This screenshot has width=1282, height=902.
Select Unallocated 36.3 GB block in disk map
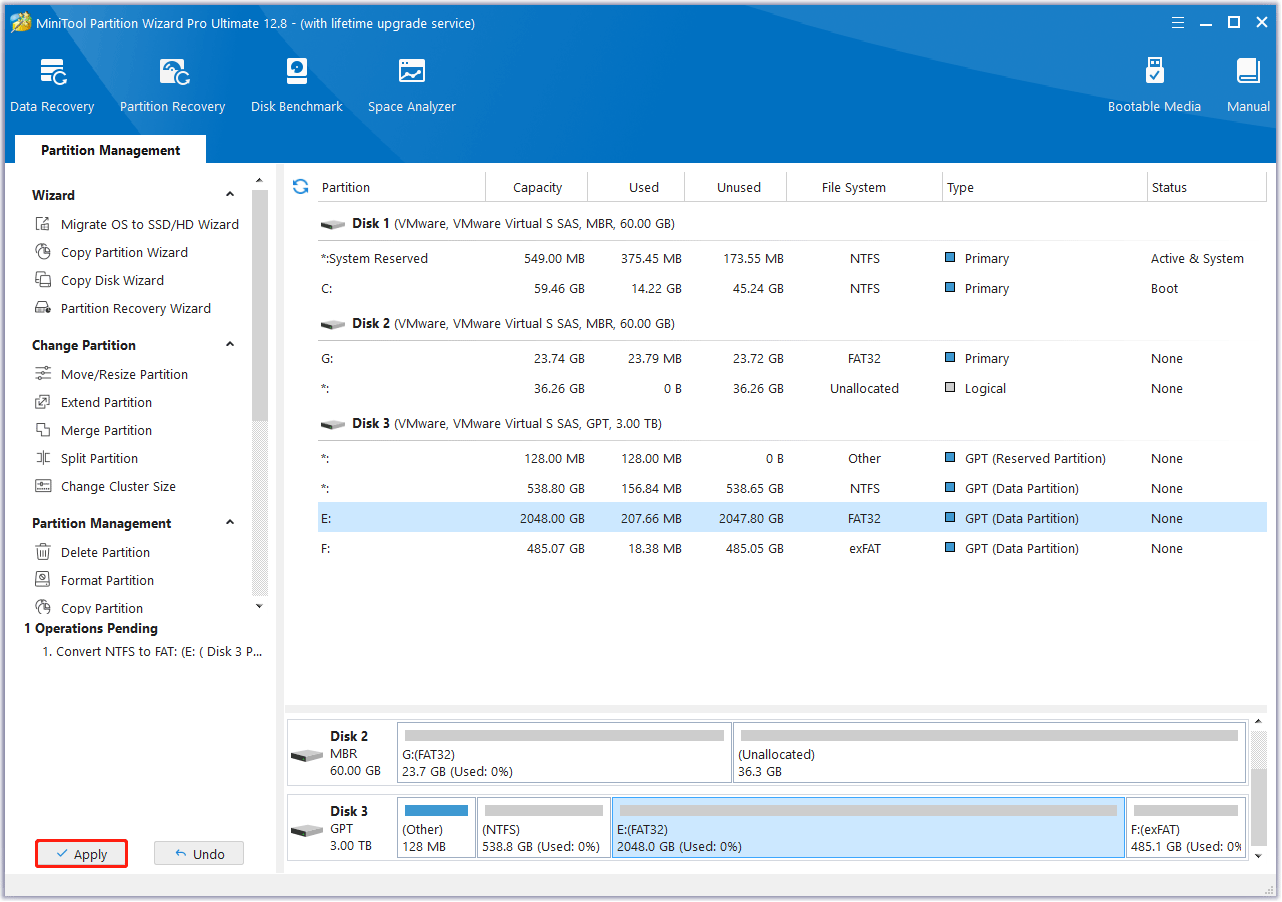coord(989,753)
